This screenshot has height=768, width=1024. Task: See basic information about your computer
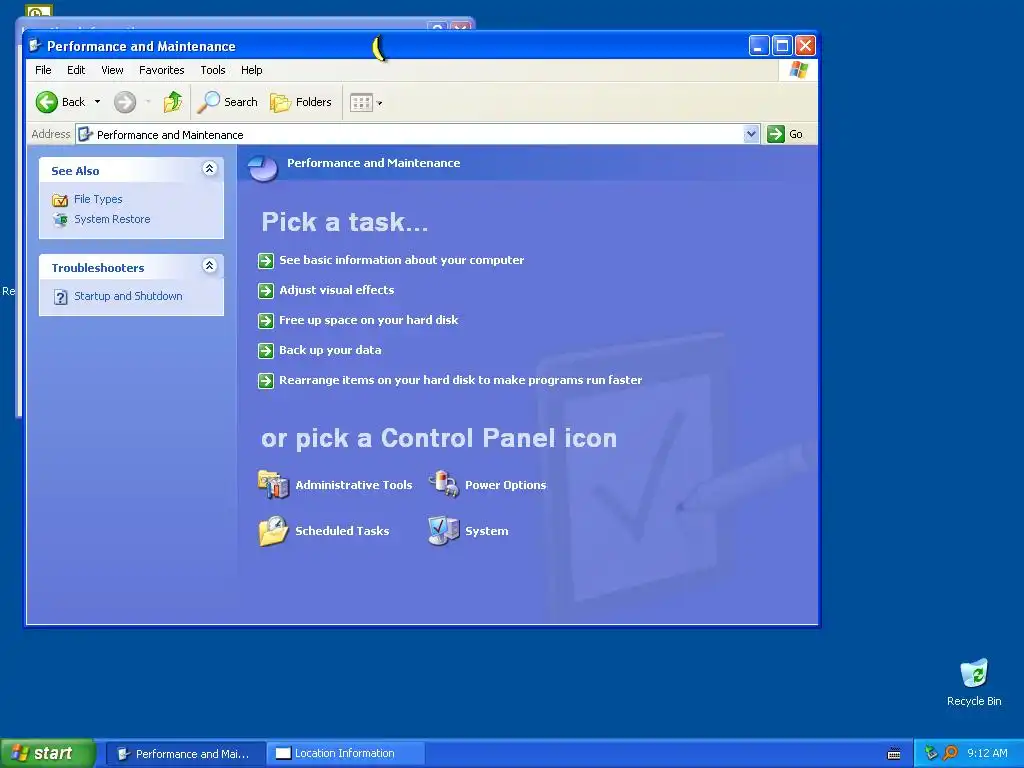pos(402,260)
